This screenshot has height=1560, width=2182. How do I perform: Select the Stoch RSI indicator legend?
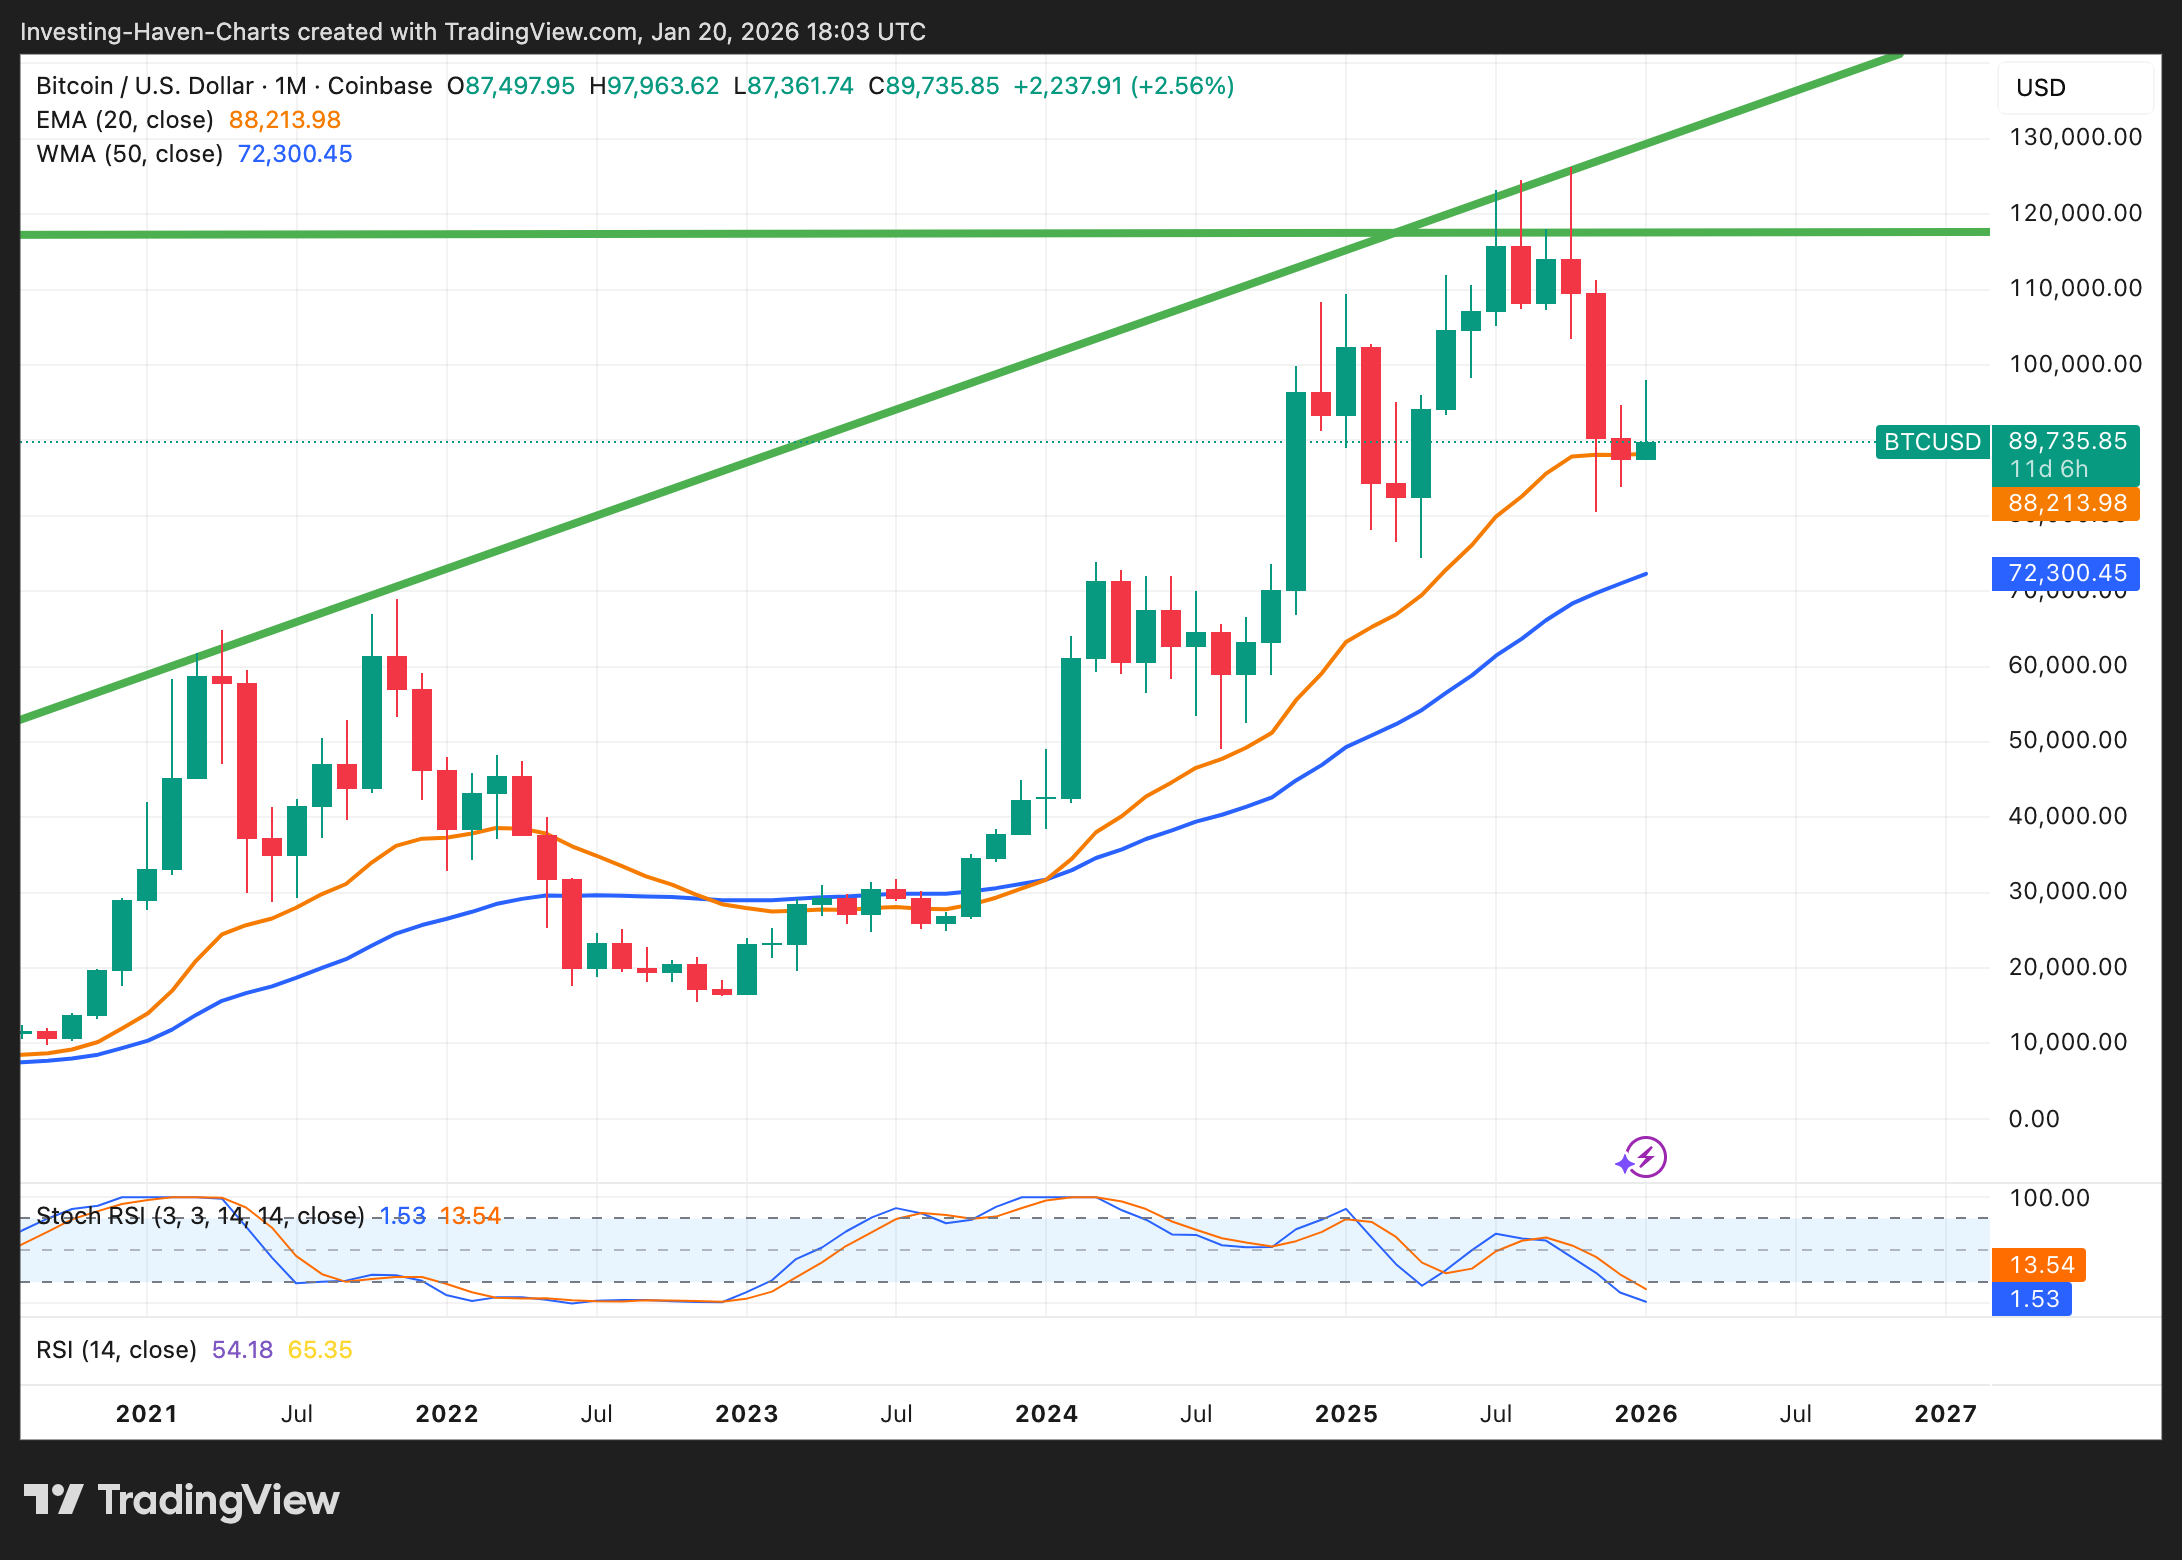(x=200, y=1216)
